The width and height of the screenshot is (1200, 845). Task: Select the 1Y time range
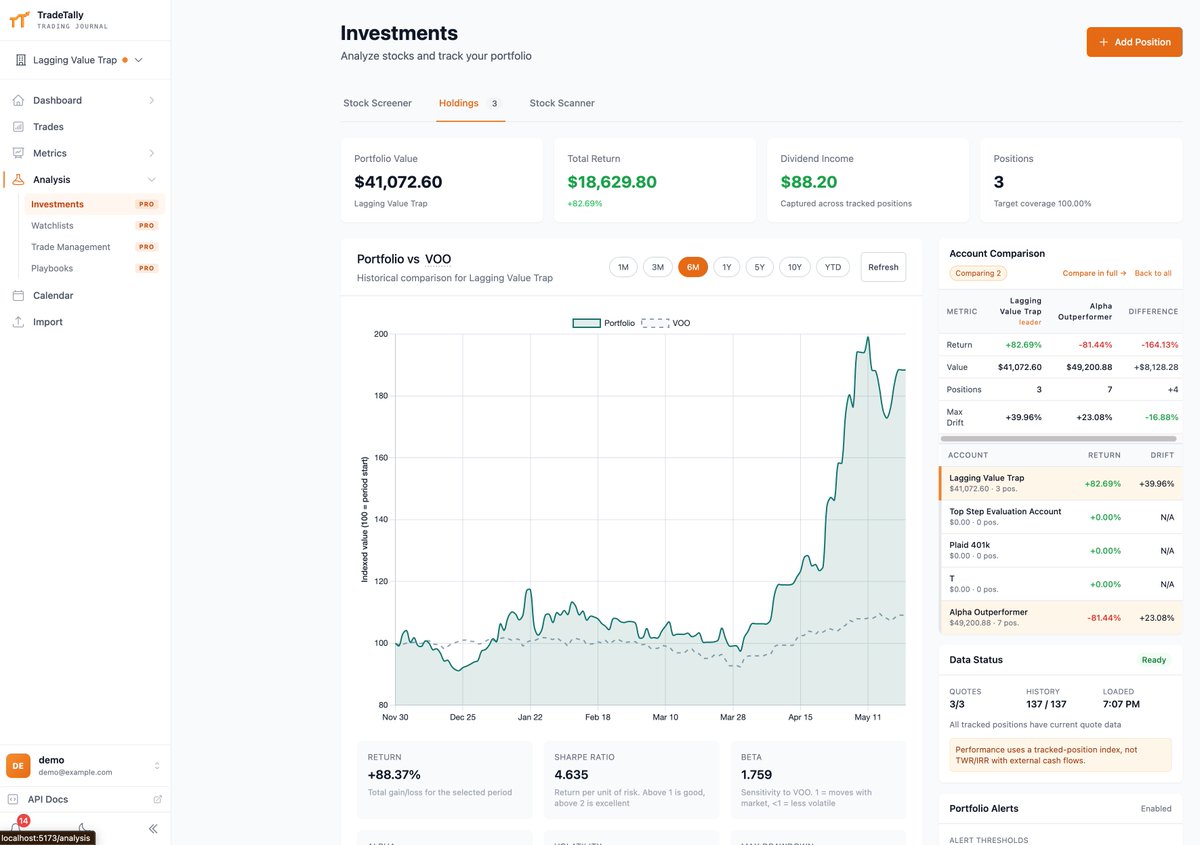[x=727, y=267]
